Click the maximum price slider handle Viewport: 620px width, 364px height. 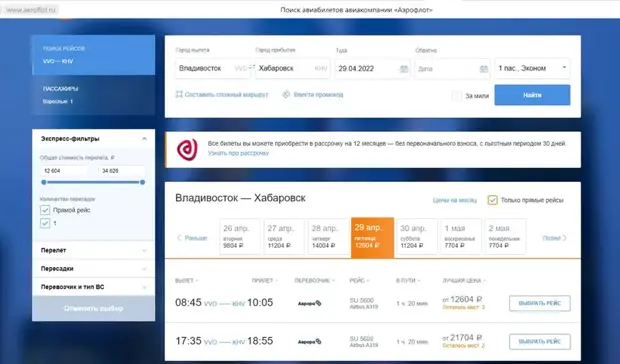pos(142,182)
